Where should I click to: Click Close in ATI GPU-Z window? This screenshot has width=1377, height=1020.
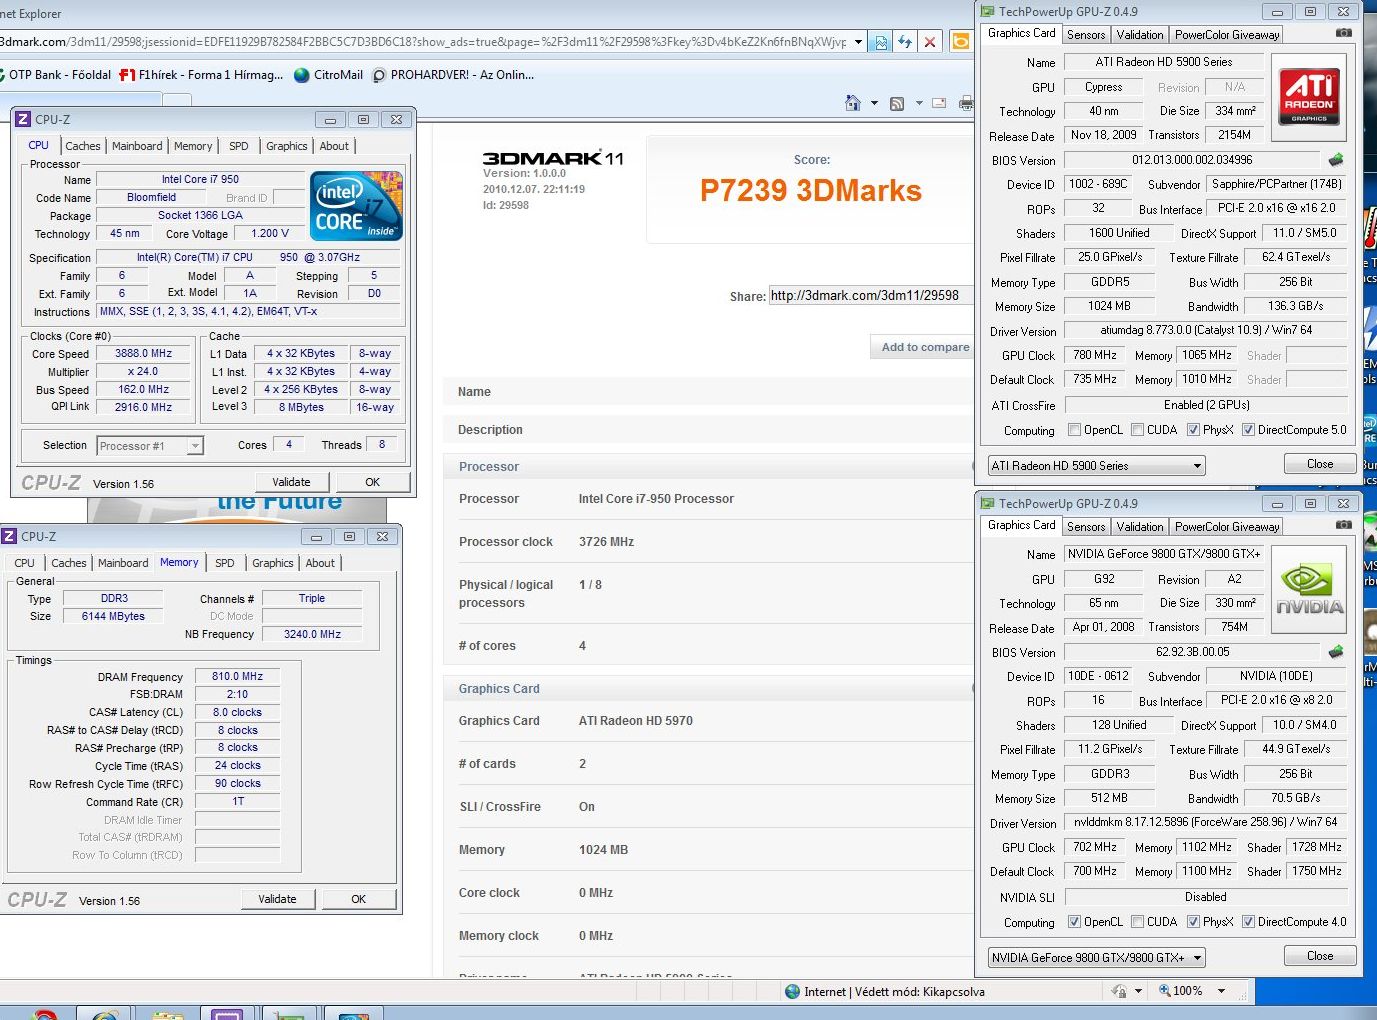pos(1320,464)
